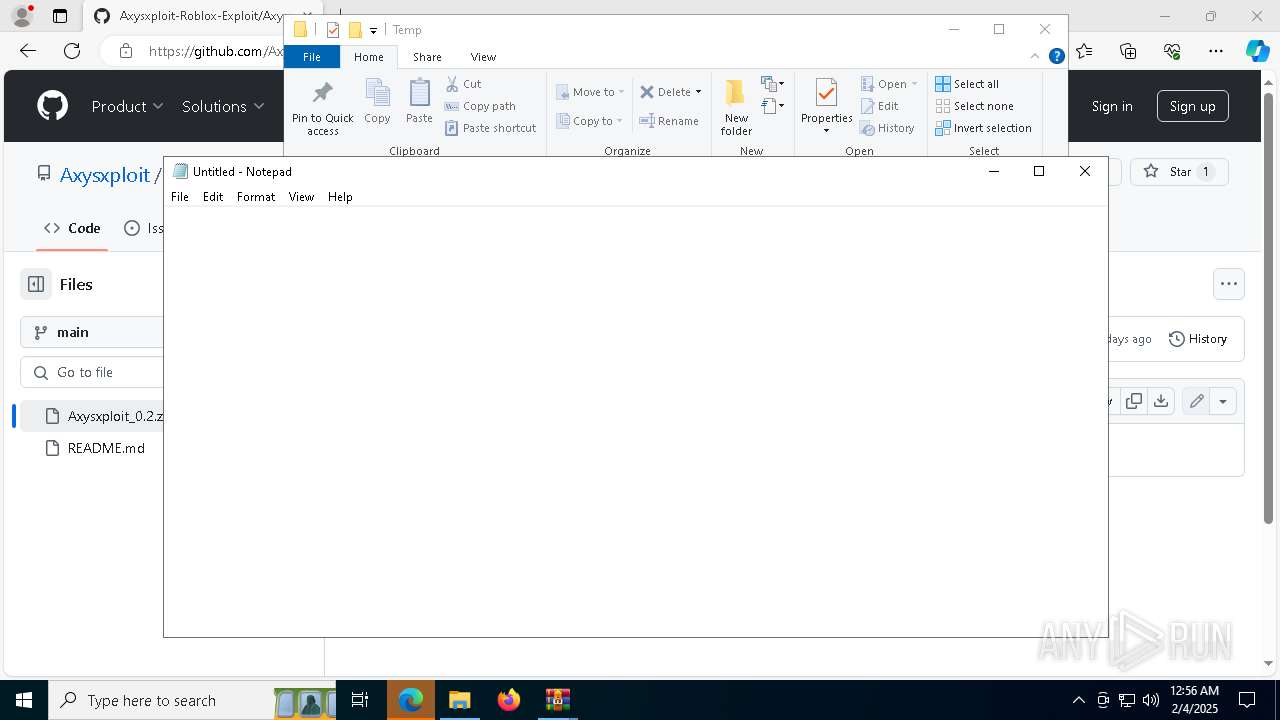Viewport: 1280px width, 720px height.
Task: Click the GitHub copy raw file icon
Action: pos(1134,401)
